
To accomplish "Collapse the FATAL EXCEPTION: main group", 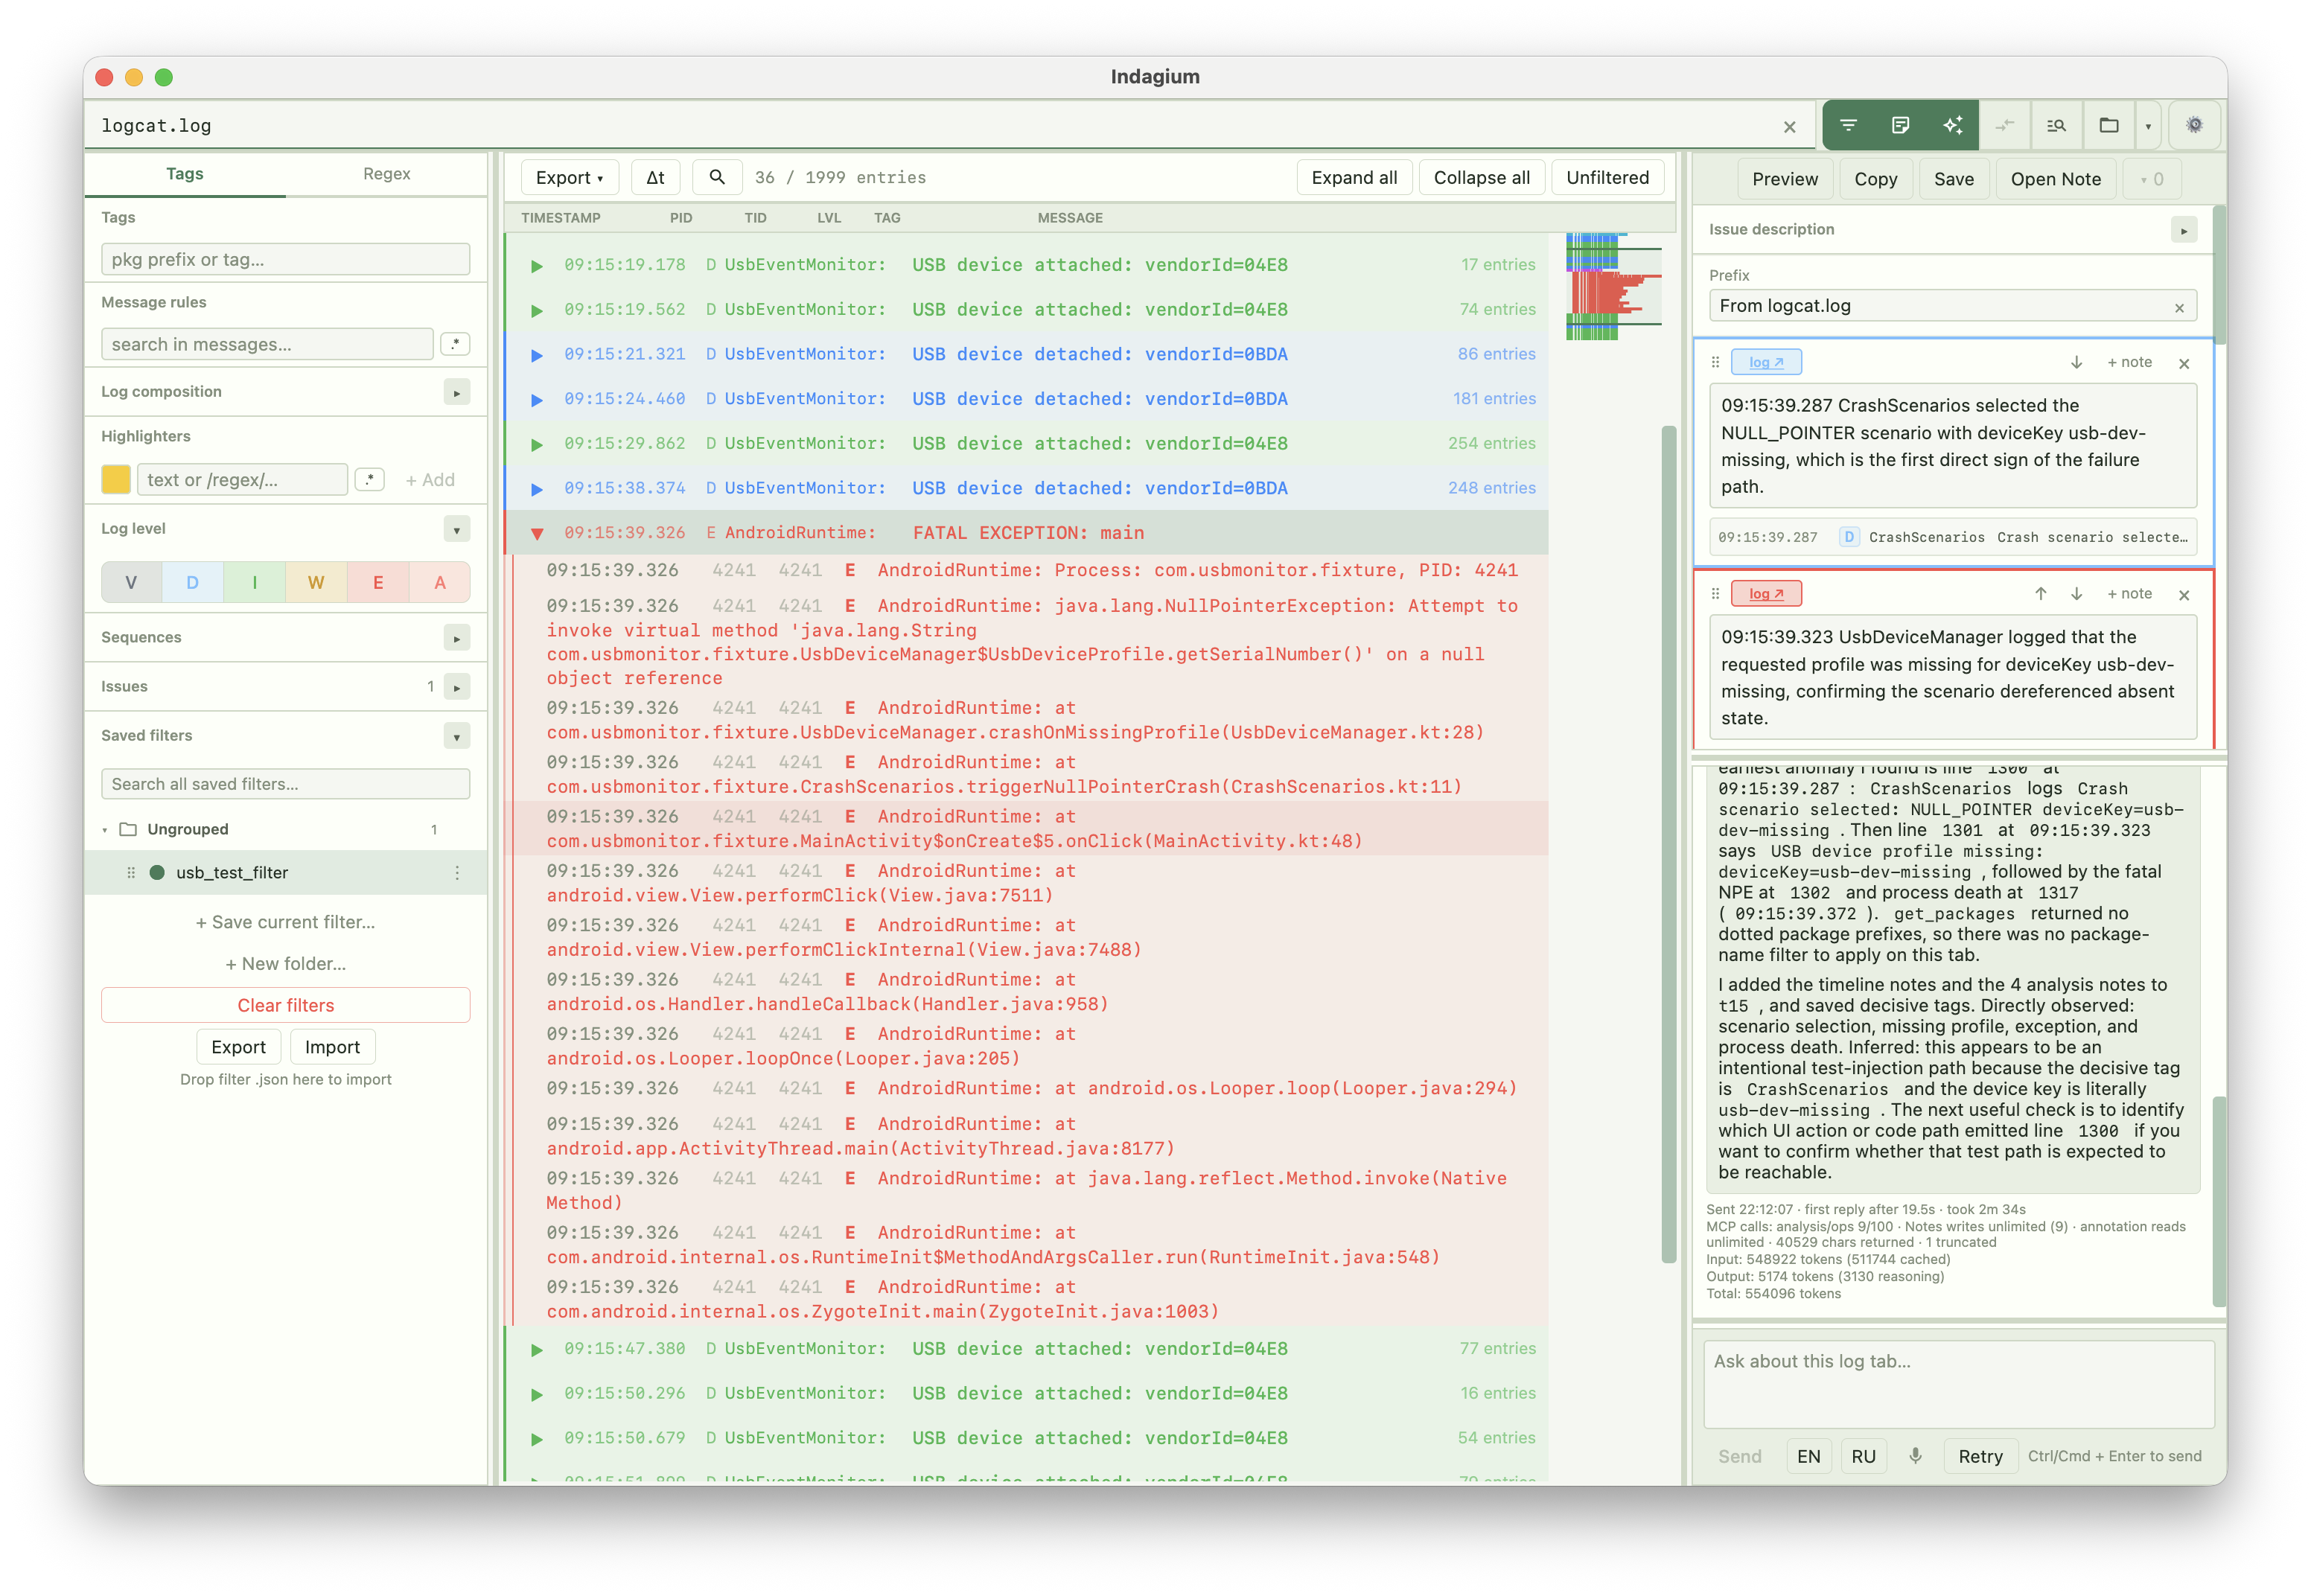I will click(x=537, y=533).
